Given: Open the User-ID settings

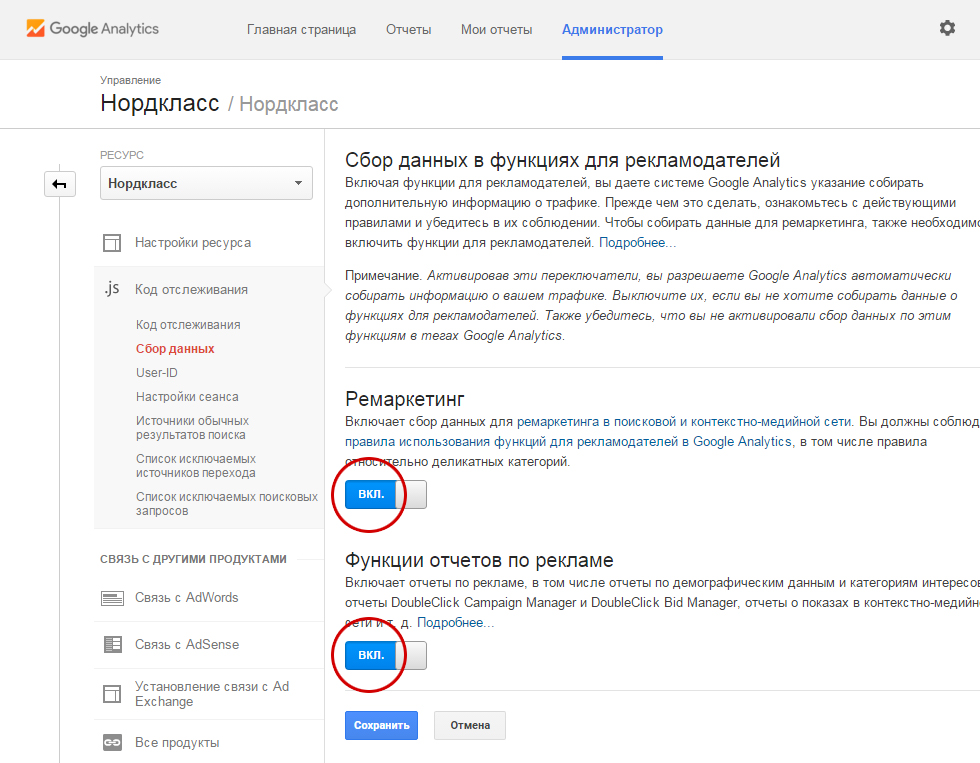Looking at the screenshot, I should pos(157,372).
